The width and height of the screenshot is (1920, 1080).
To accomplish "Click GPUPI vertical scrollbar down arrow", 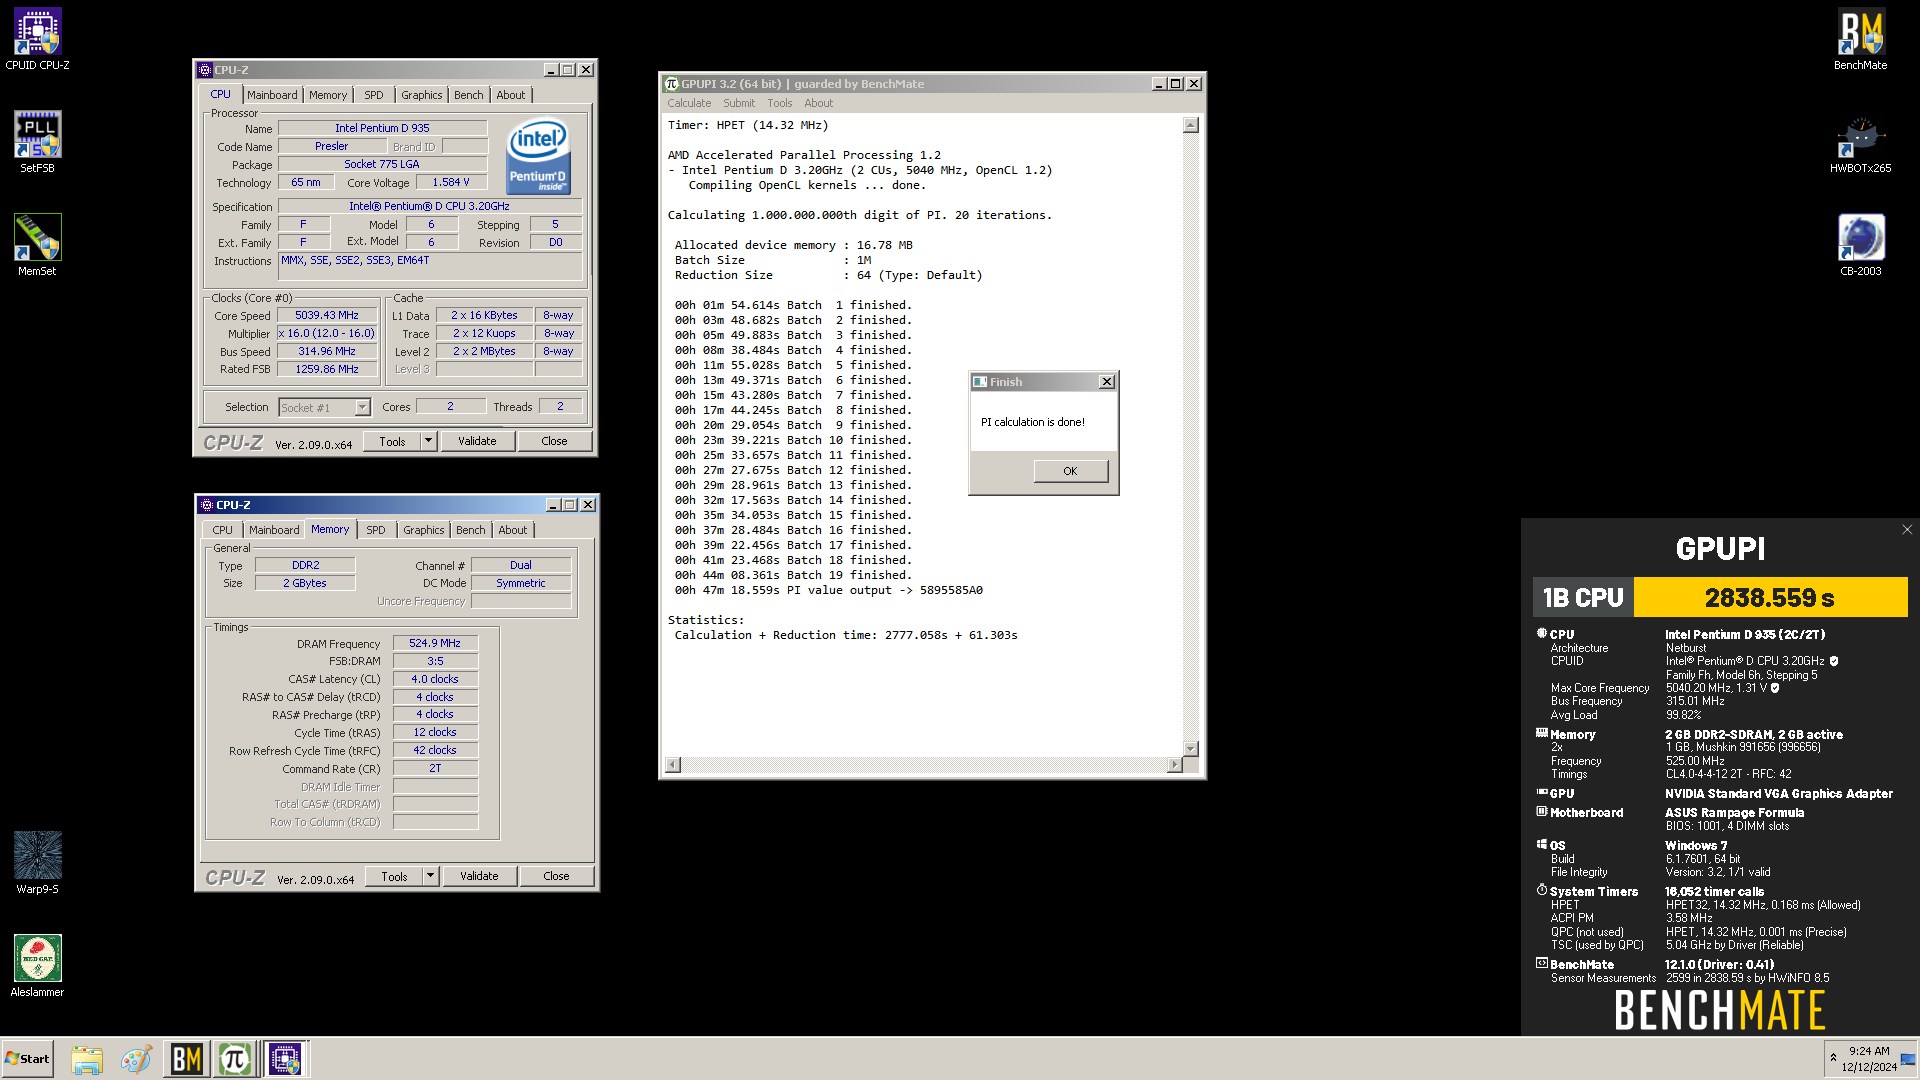I will point(1190,748).
